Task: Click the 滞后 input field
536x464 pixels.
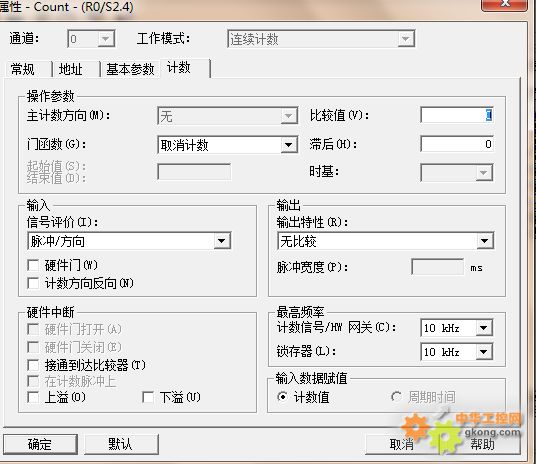Action: coord(457,144)
